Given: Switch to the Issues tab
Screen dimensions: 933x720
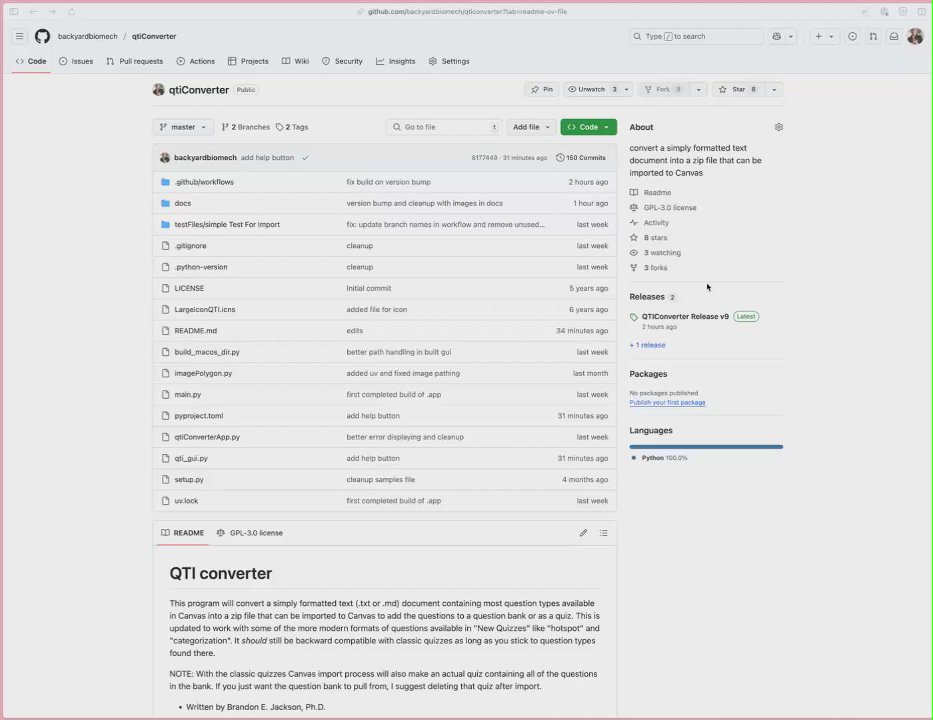Looking at the screenshot, I should click(76, 61).
